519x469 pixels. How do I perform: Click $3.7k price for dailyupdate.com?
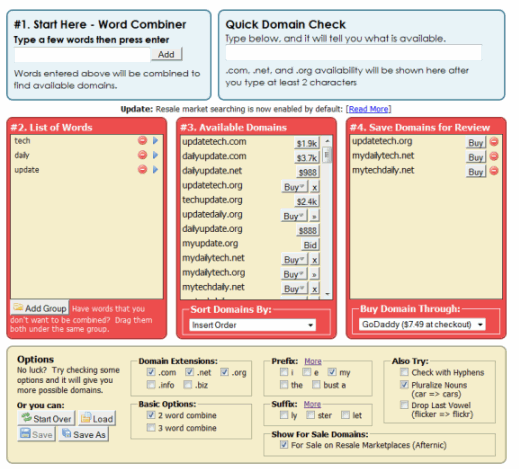[x=307, y=158]
